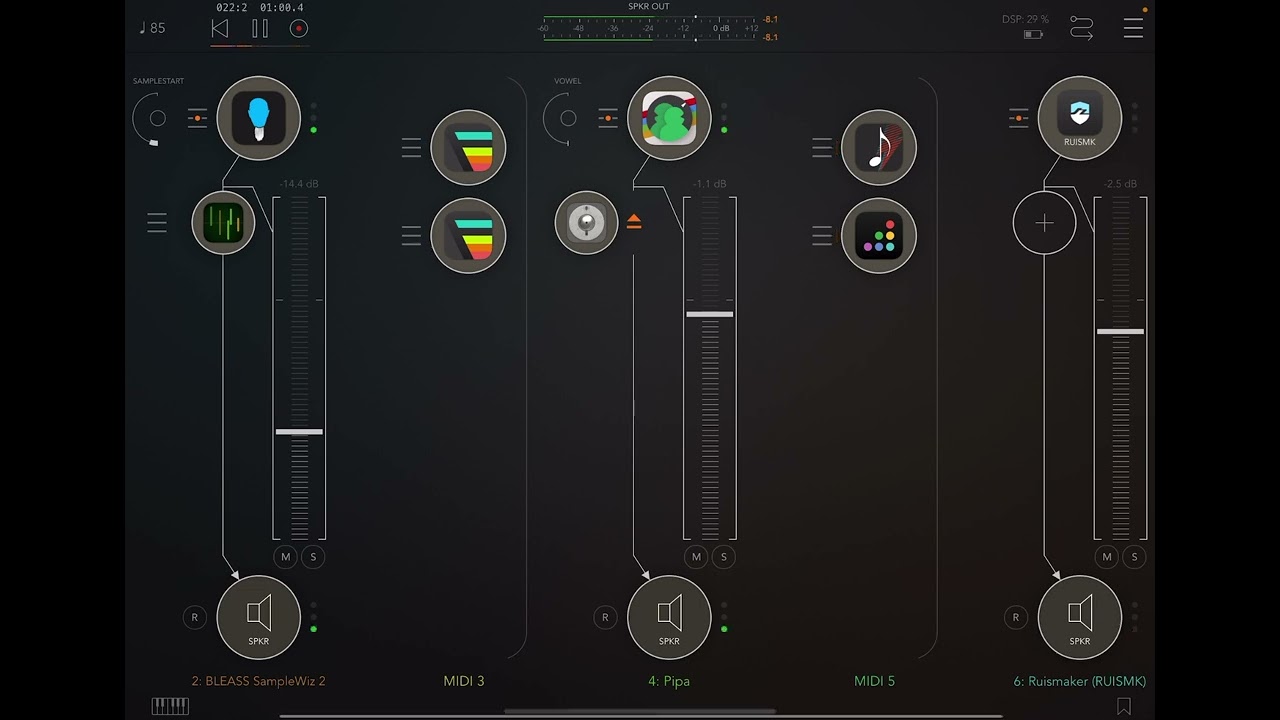Open the green bars effect node

coord(223,222)
